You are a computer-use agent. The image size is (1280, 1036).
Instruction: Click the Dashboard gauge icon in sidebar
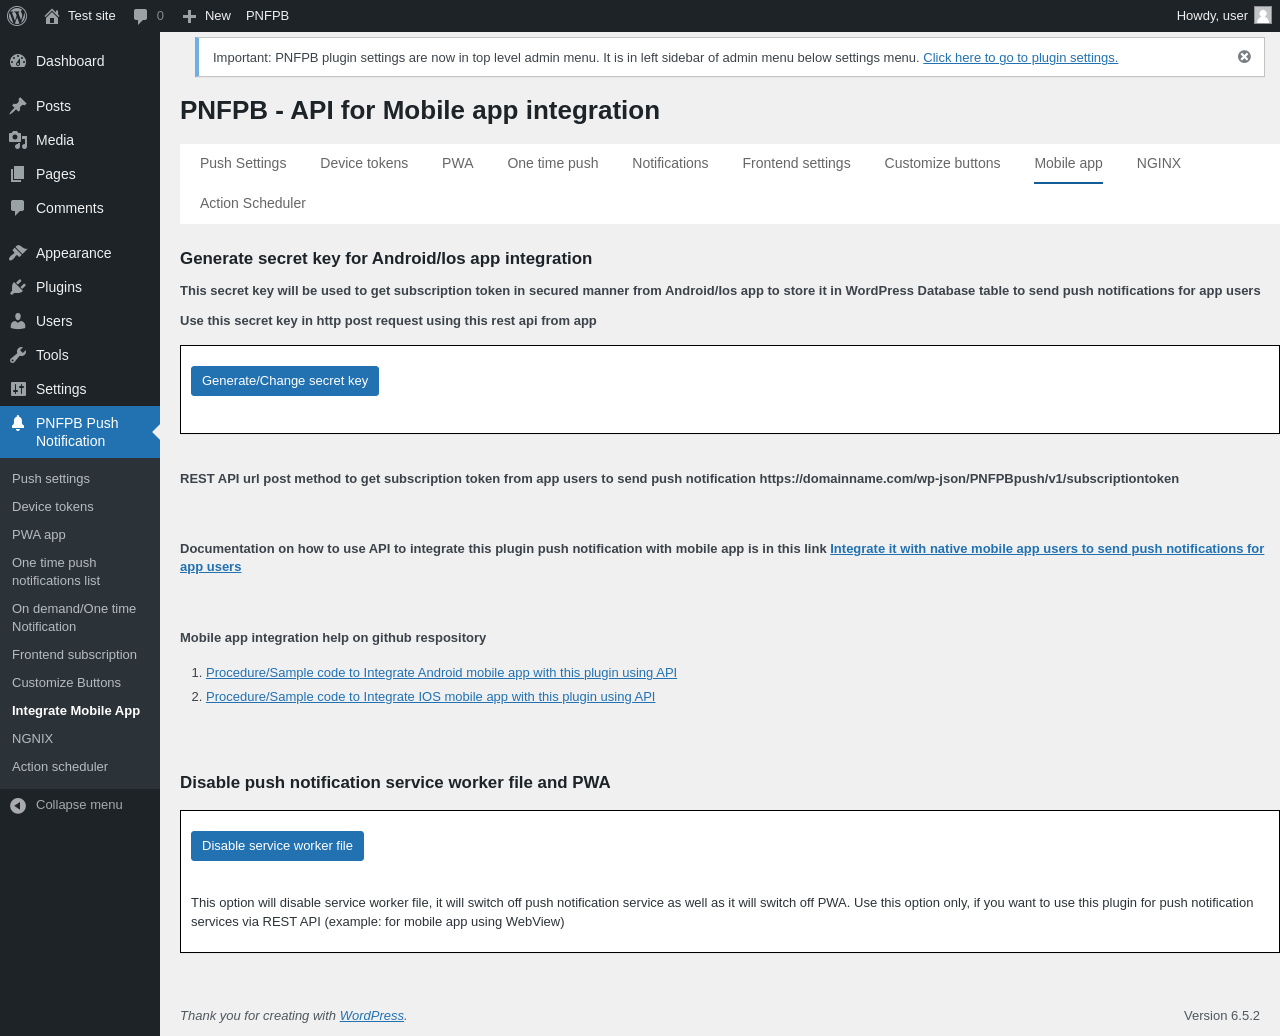click(x=18, y=61)
